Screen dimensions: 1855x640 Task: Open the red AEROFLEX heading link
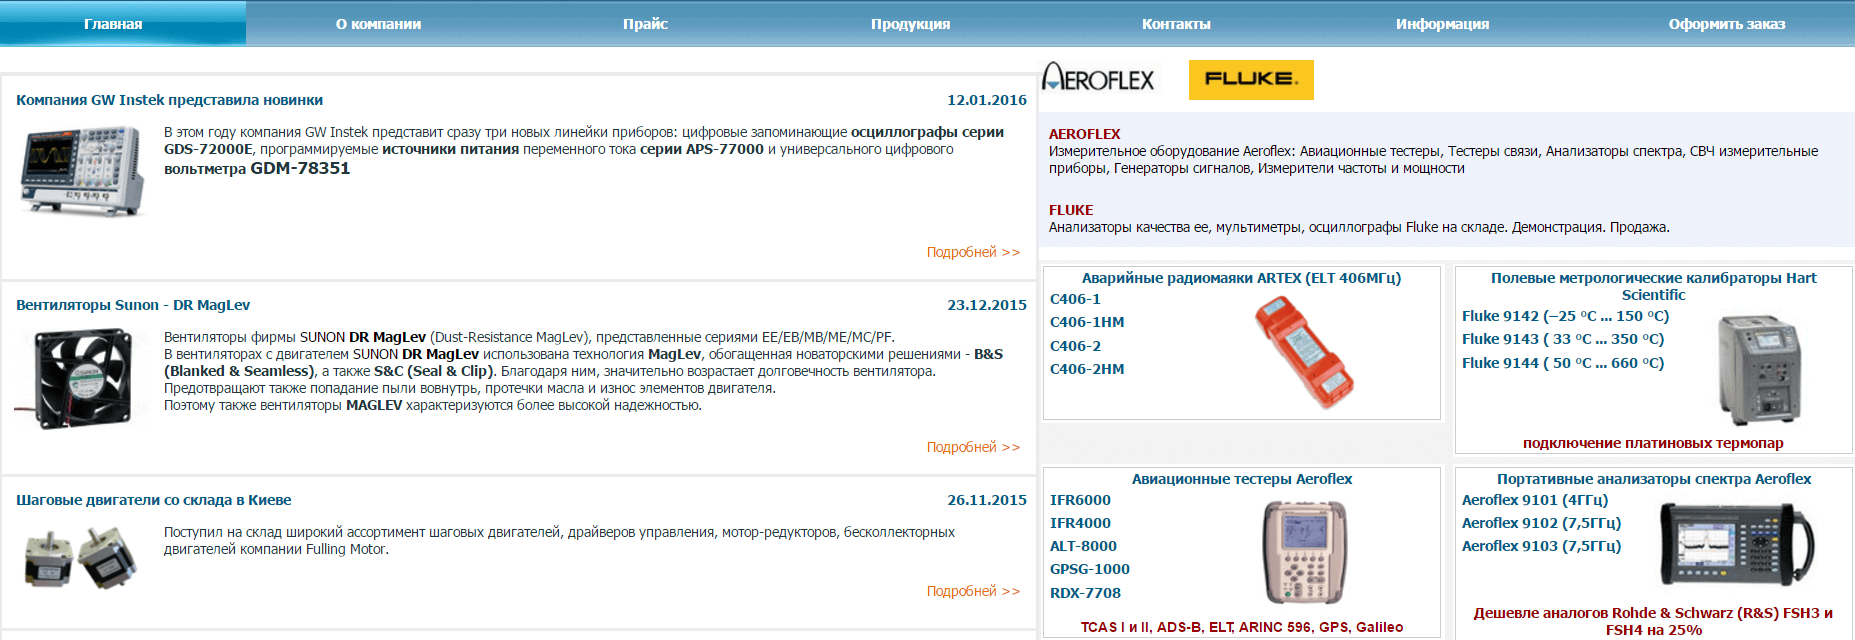pos(1084,134)
